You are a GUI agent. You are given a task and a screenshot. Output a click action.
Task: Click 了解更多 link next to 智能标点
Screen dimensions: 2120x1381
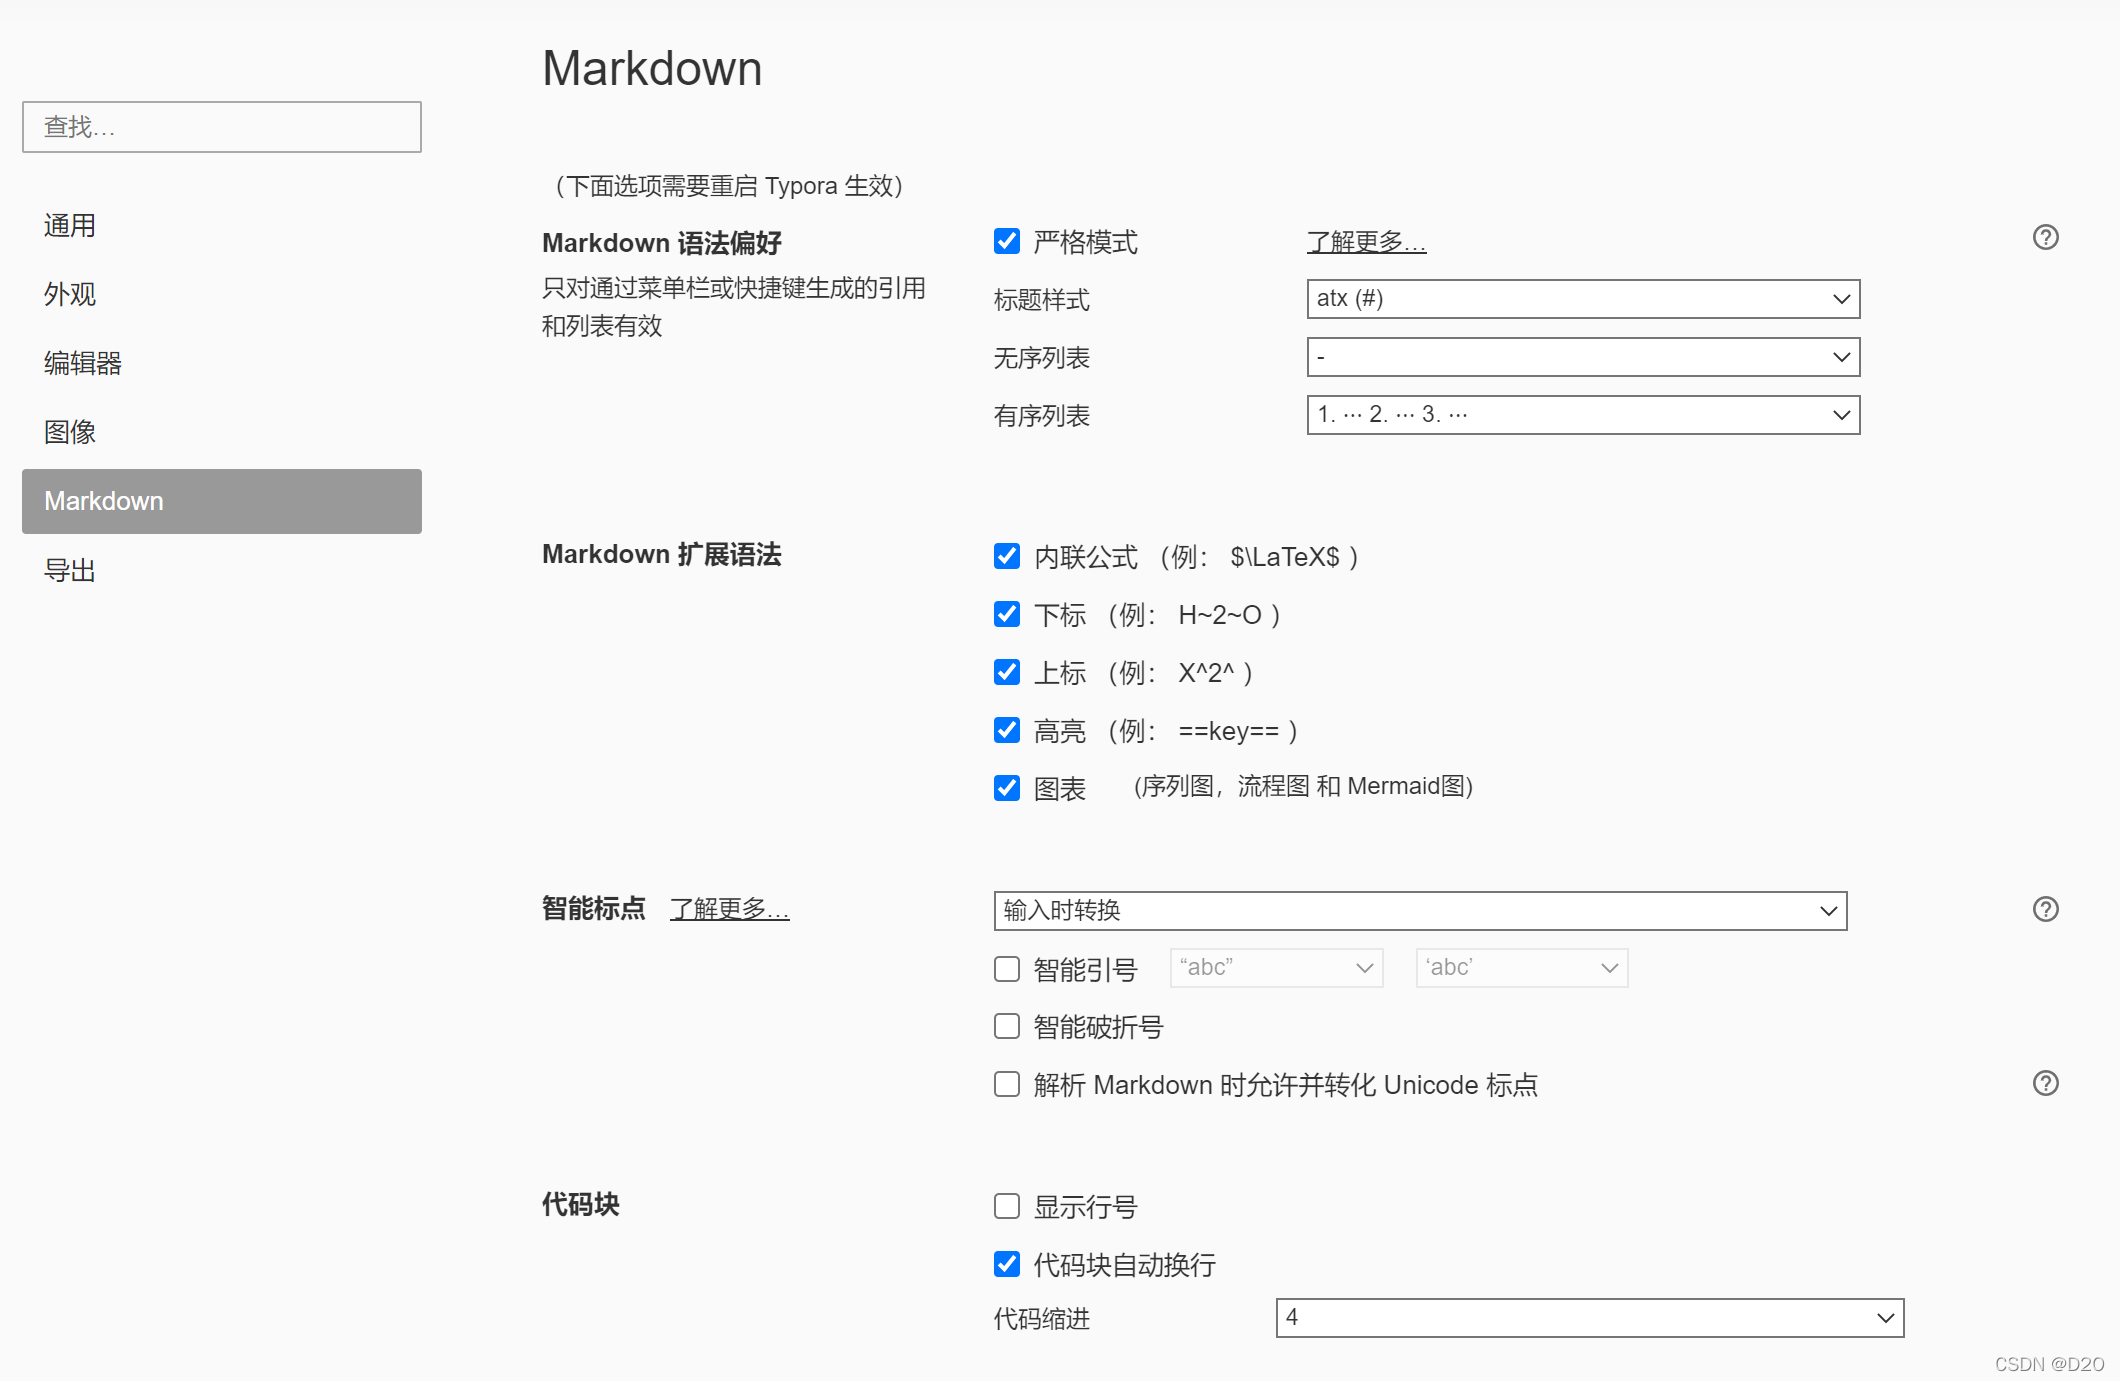tap(729, 909)
